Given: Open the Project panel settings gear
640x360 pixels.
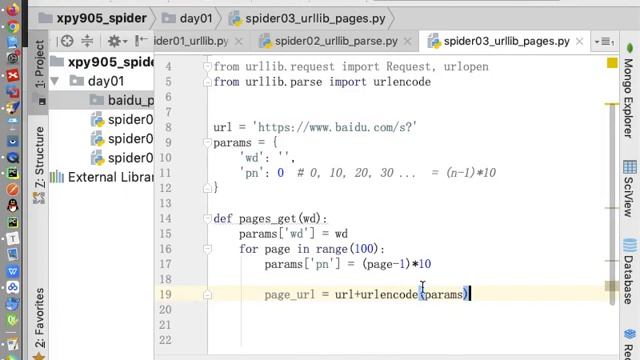Looking at the screenshot, I should tap(117, 41).
